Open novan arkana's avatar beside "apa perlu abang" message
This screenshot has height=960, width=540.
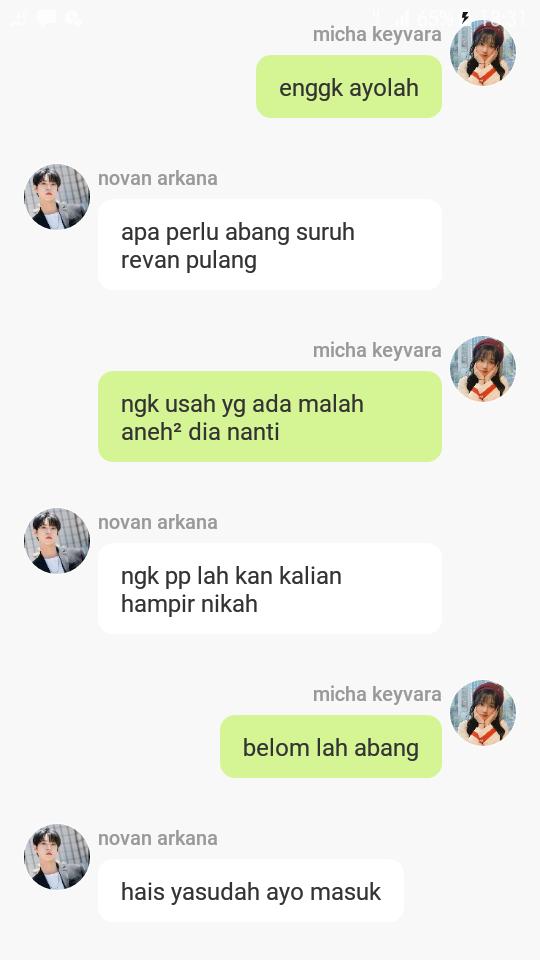57,197
